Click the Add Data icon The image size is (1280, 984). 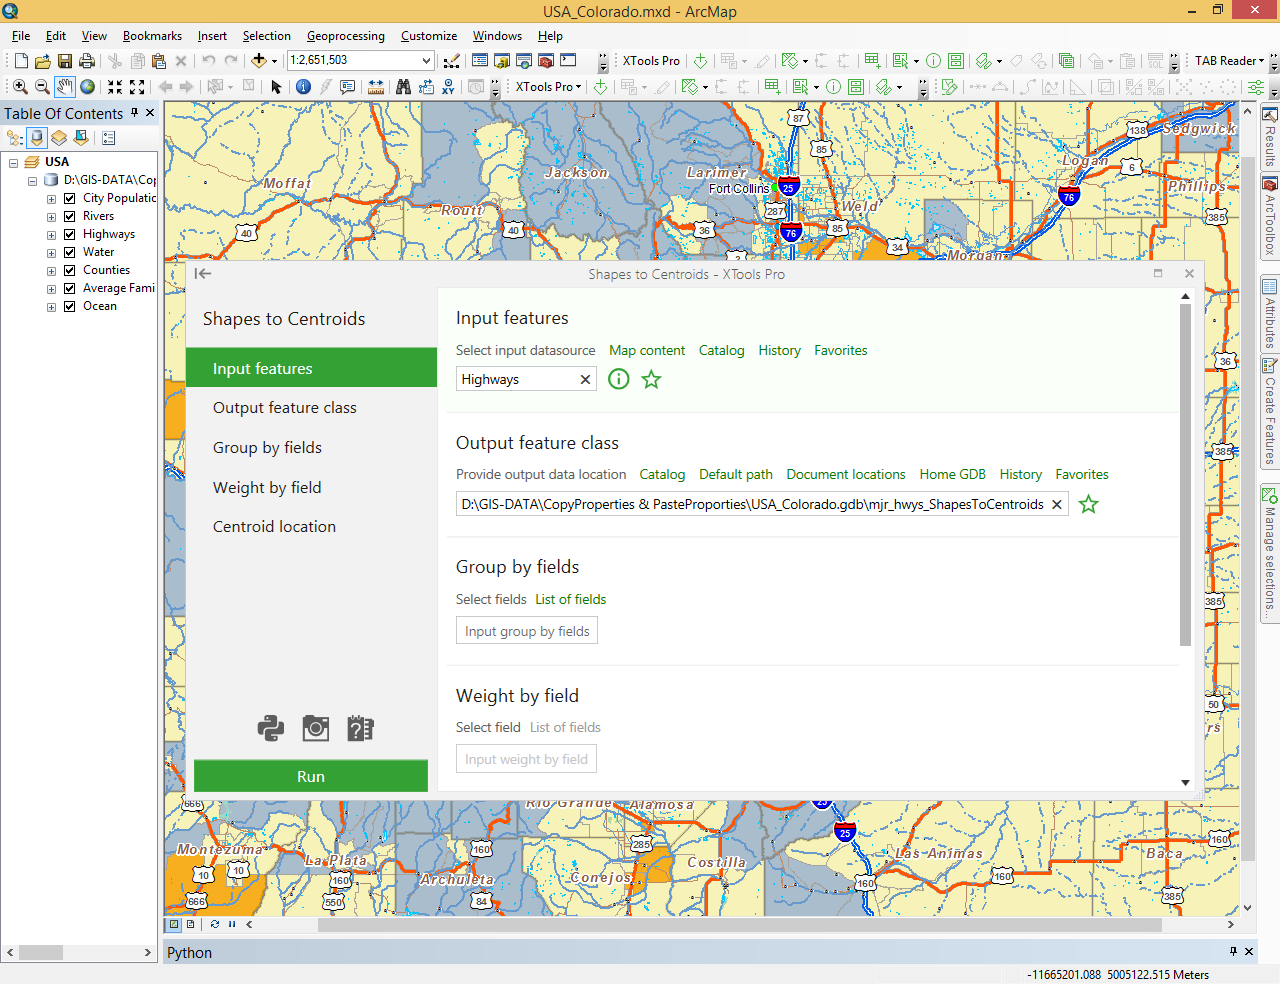click(x=259, y=61)
